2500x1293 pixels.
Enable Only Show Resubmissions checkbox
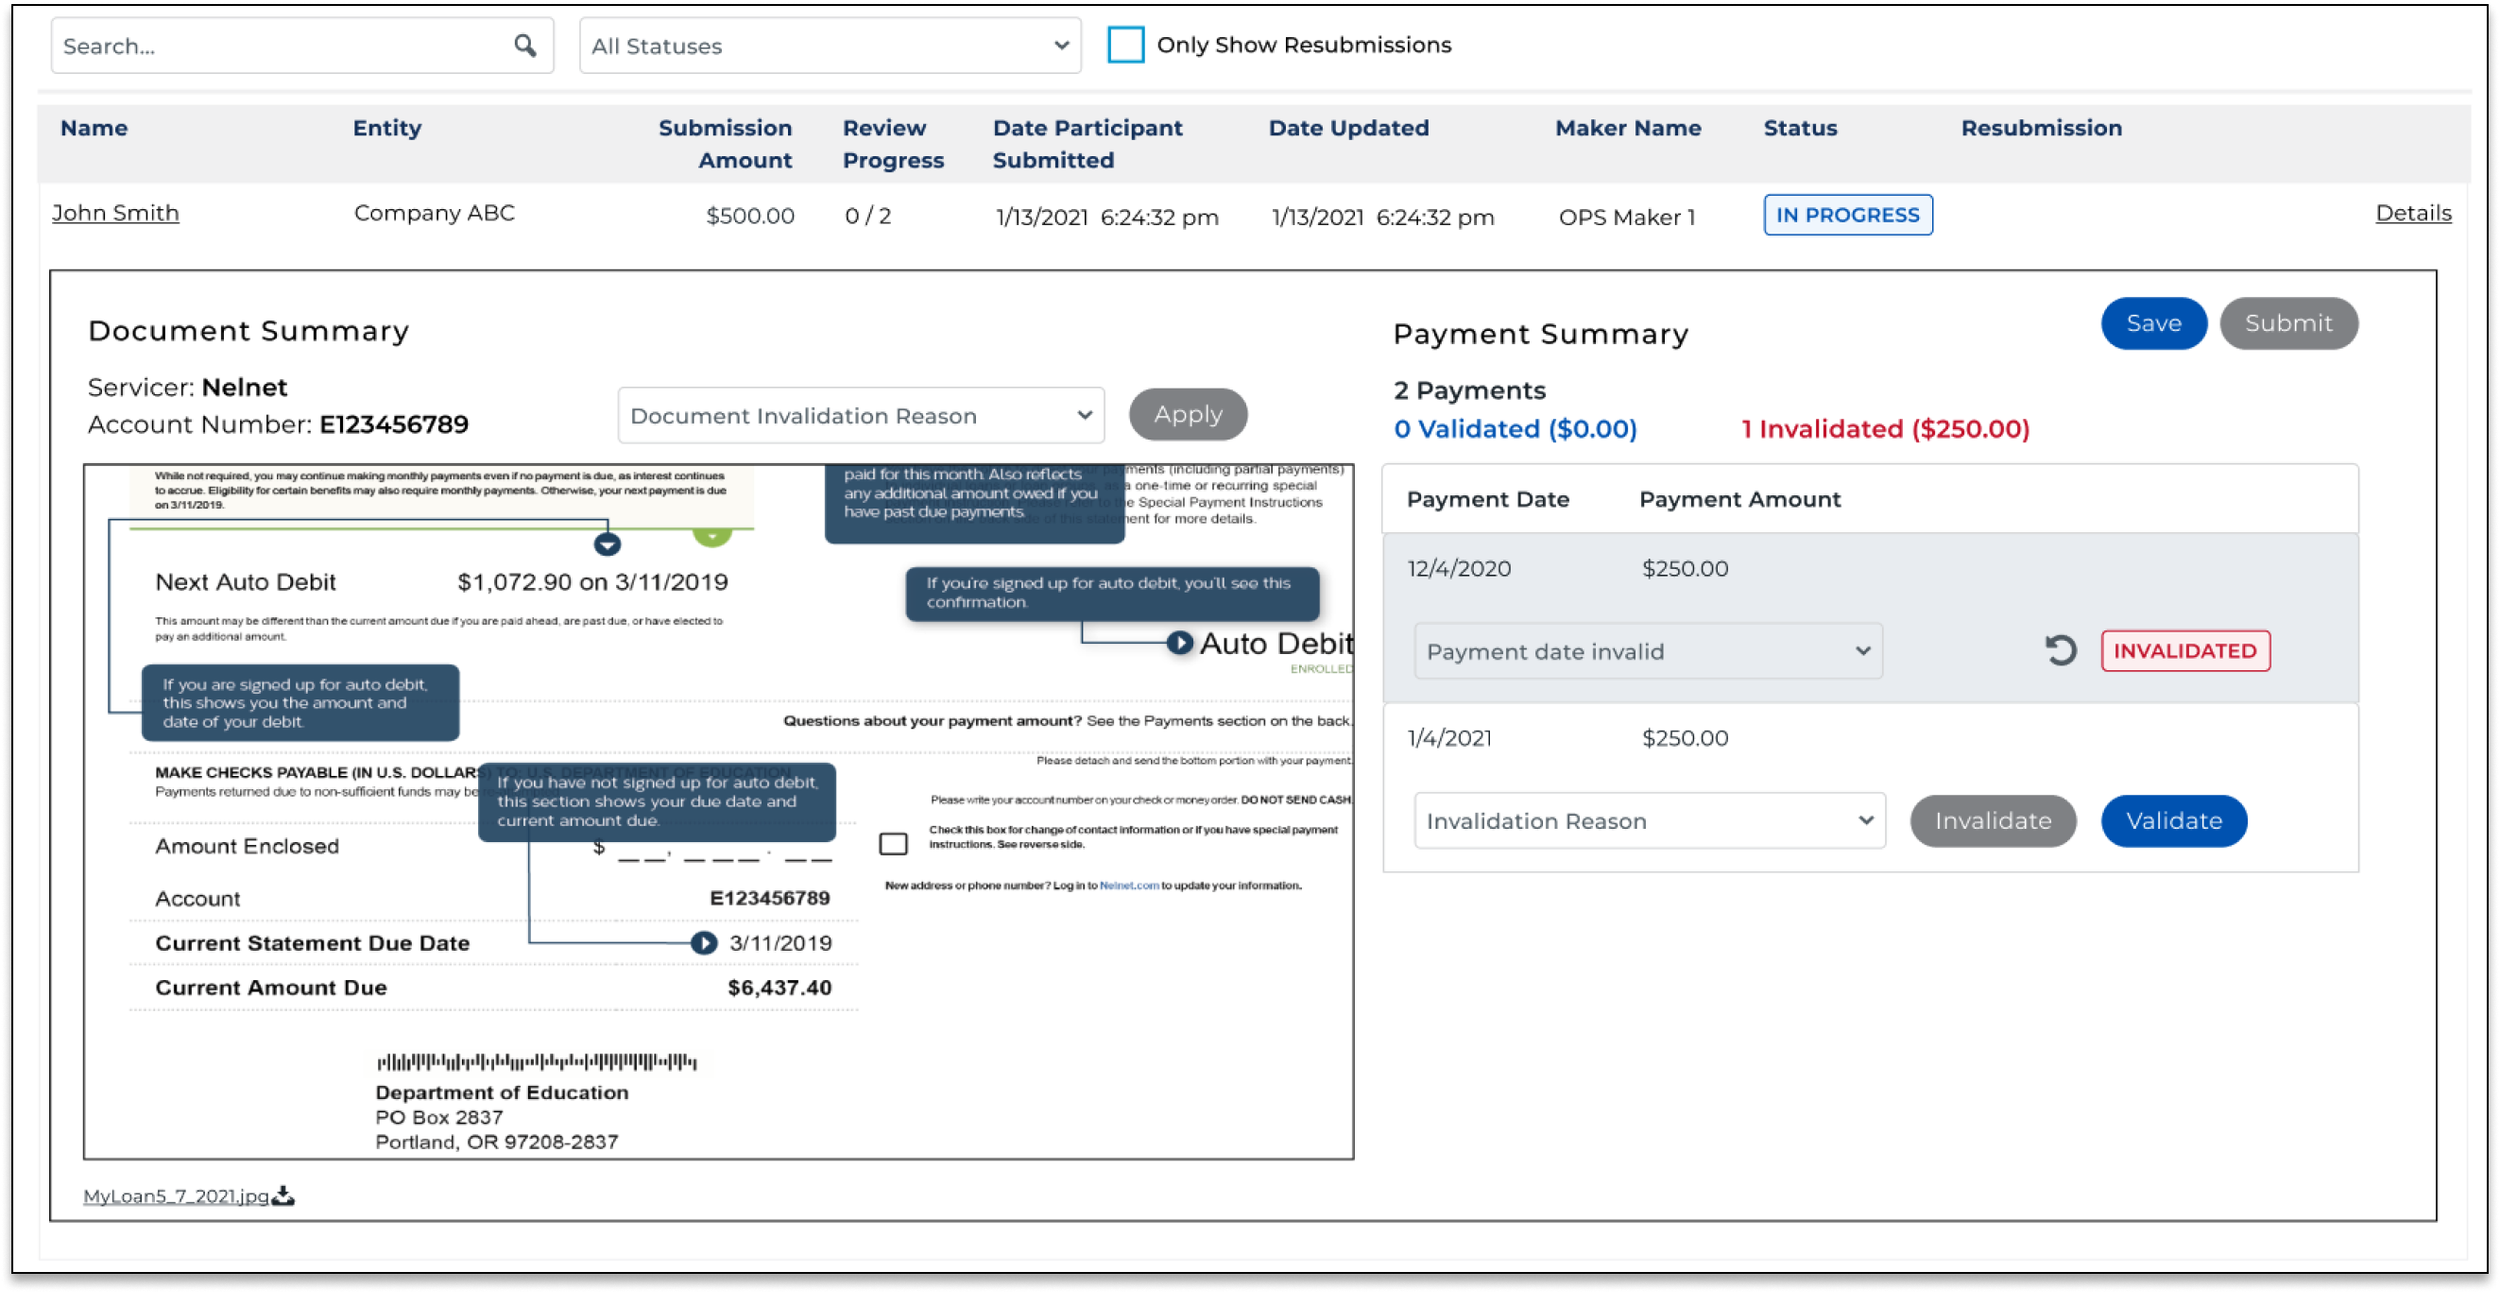[1125, 45]
